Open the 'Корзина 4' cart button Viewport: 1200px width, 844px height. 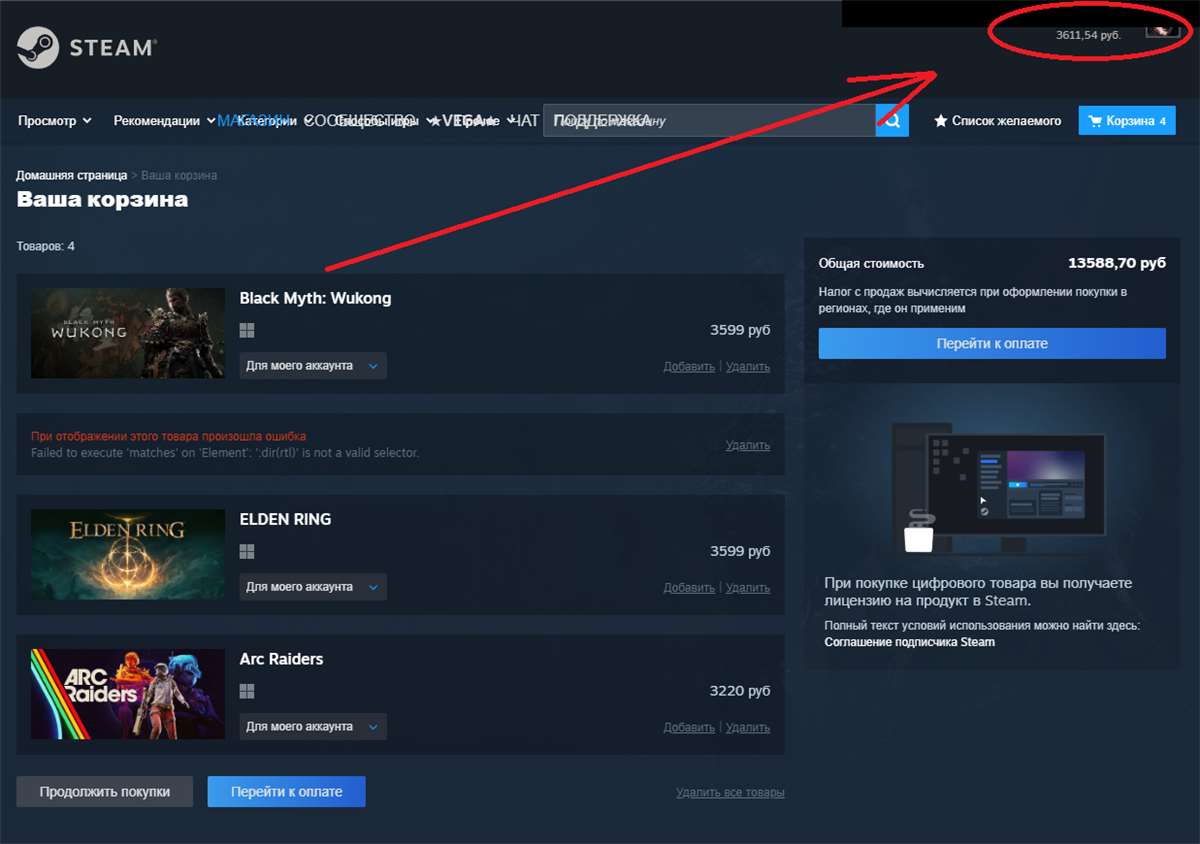[x=1127, y=121]
